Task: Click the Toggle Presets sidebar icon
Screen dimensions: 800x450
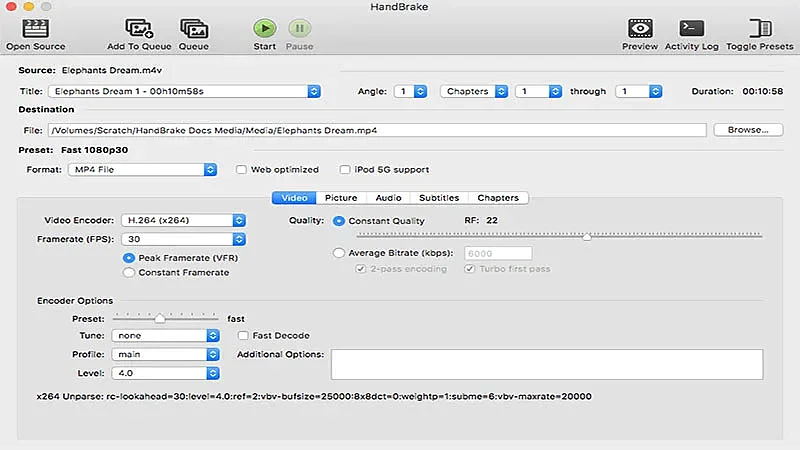Action: (x=760, y=29)
